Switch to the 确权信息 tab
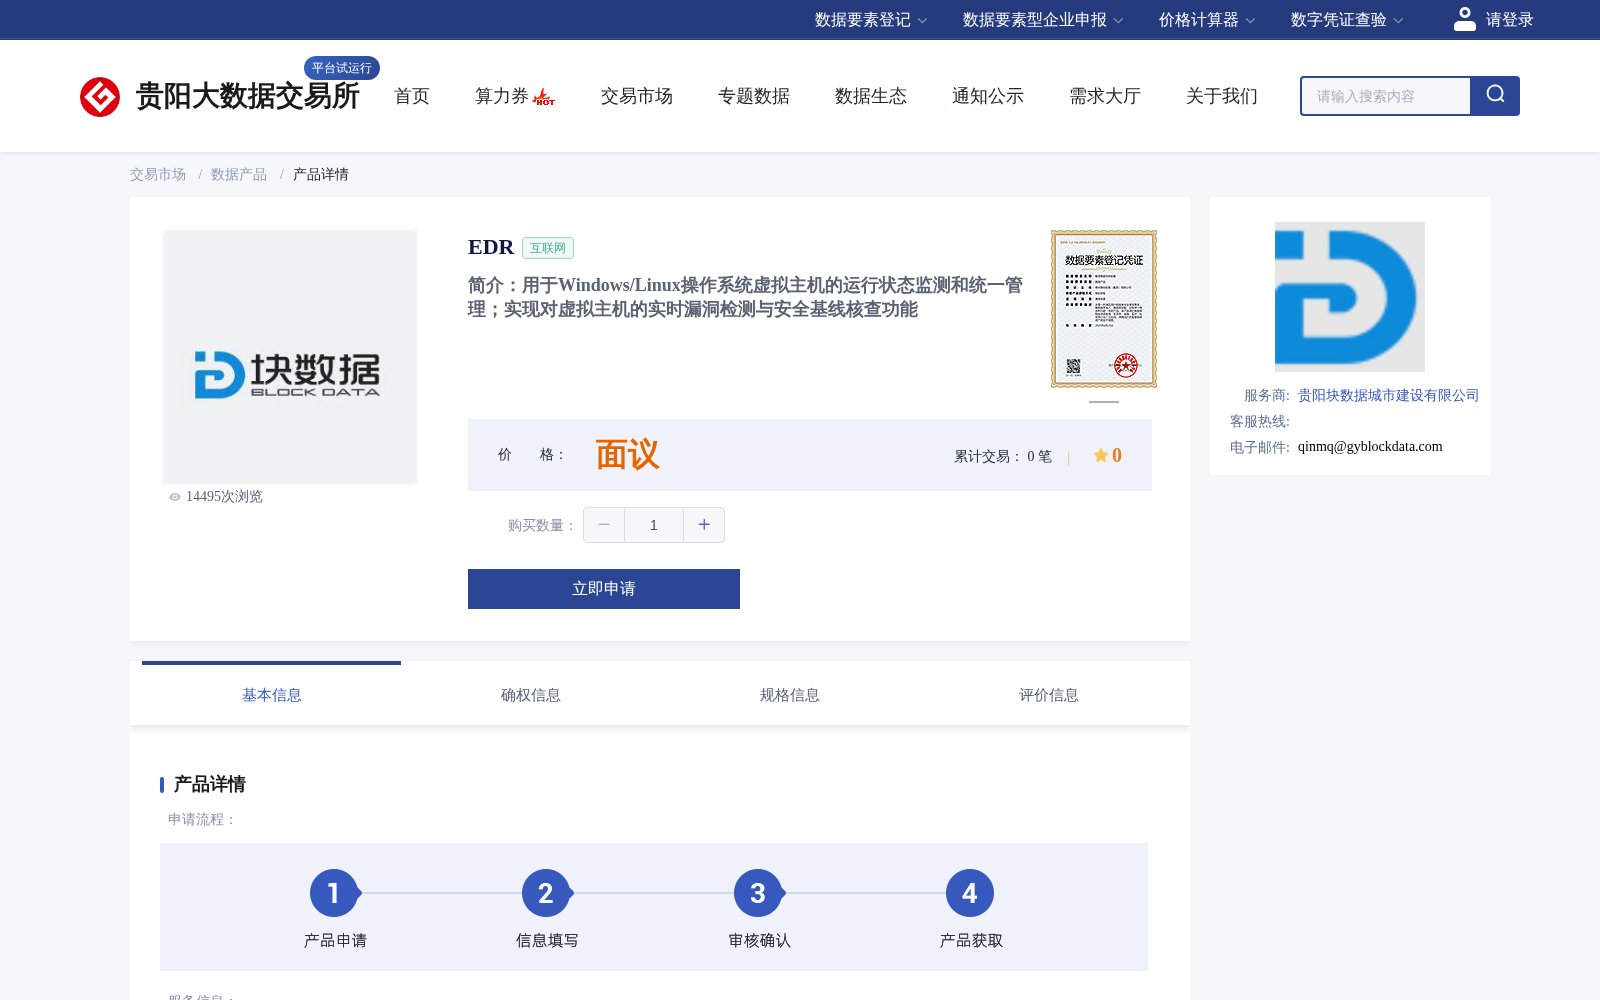 pos(531,695)
